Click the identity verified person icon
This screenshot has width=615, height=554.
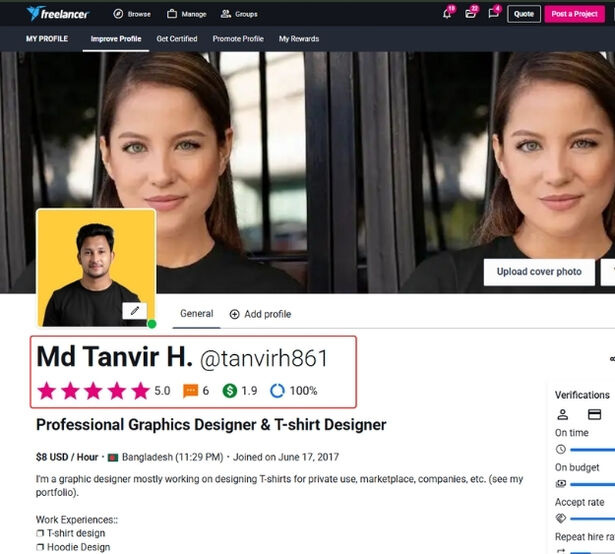click(562, 415)
